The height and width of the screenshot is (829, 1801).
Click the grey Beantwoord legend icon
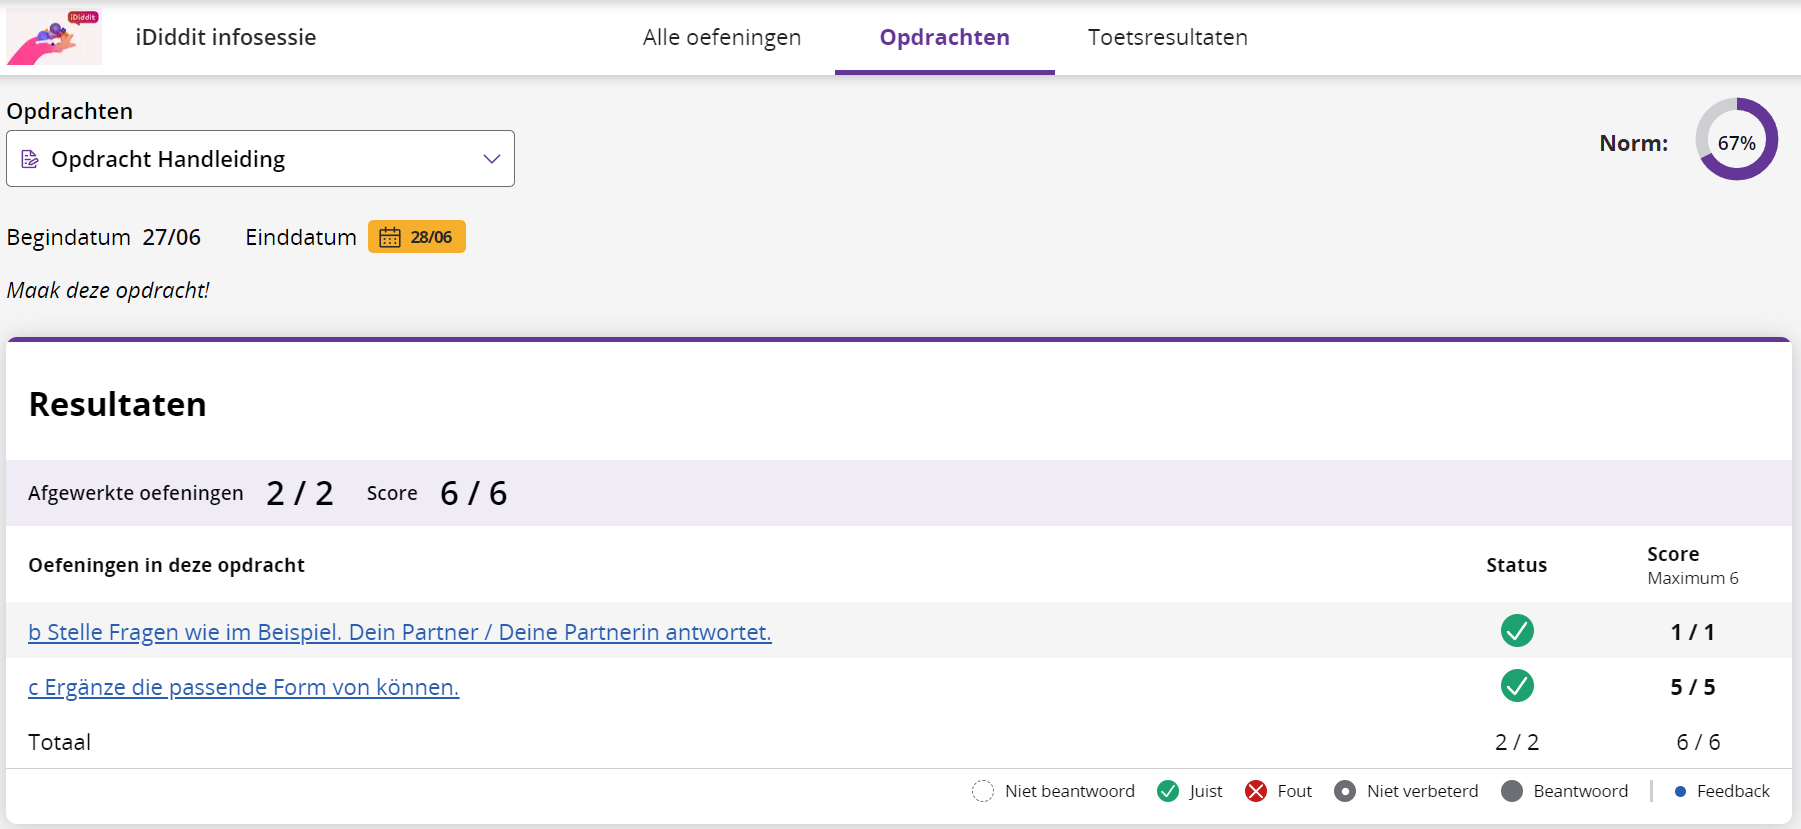pyautogui.click(x=1512, y=791)
